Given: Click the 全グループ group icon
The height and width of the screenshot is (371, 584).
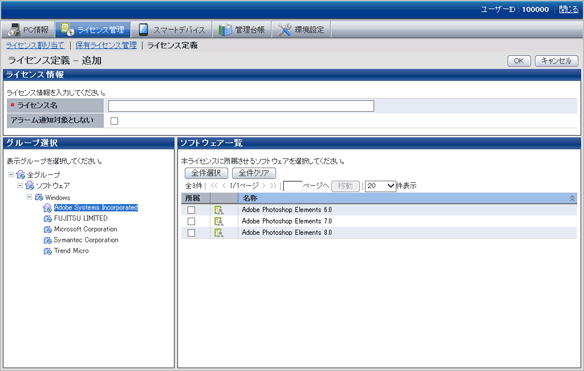Looking at the screenshot, I should tap(21, 175).
